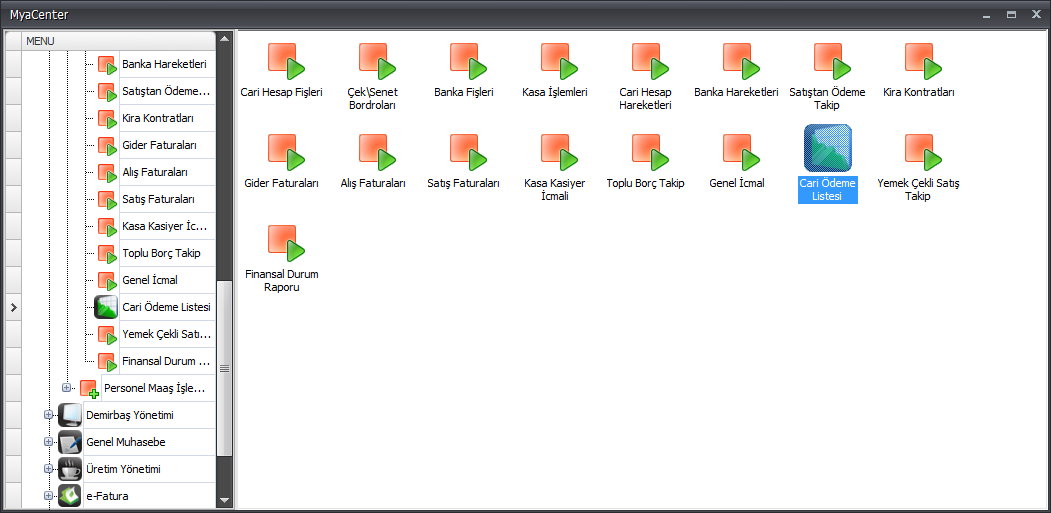Screen dimensions: 1051x513
Task: Select Toplu Borç Takip in menu tree
Action: pos(162,253)
